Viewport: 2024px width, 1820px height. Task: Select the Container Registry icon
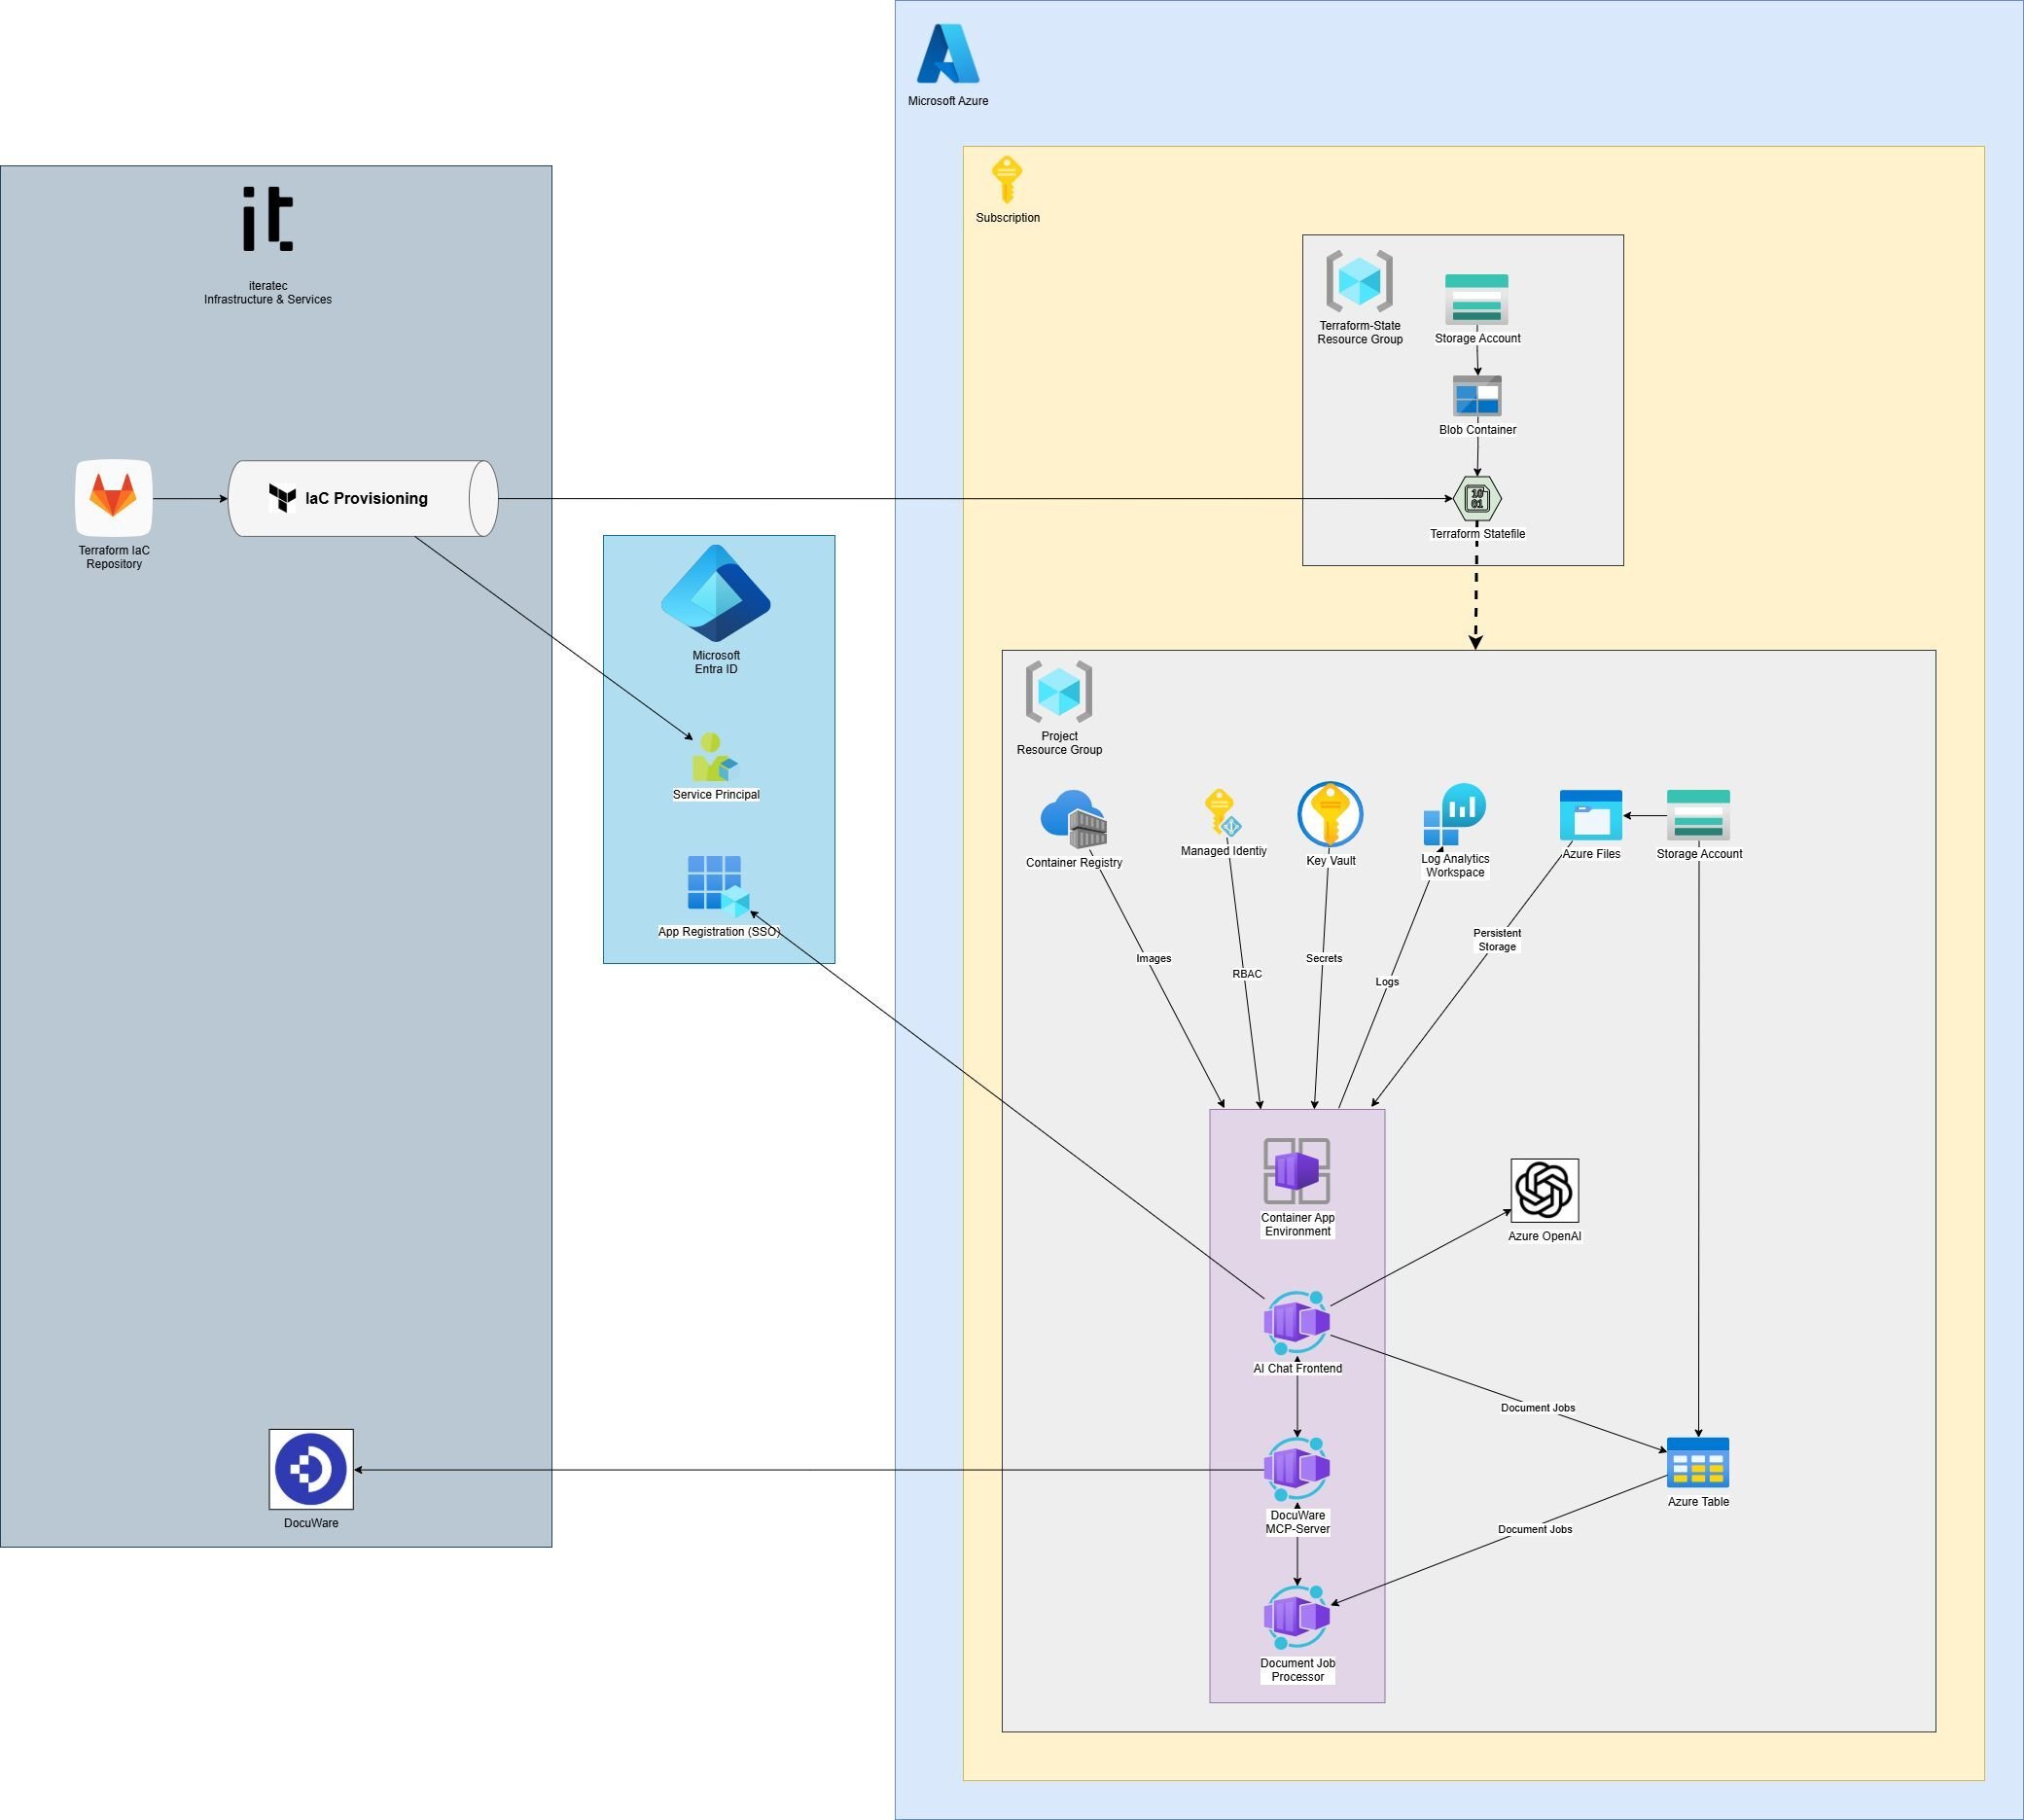point(1073,819)
